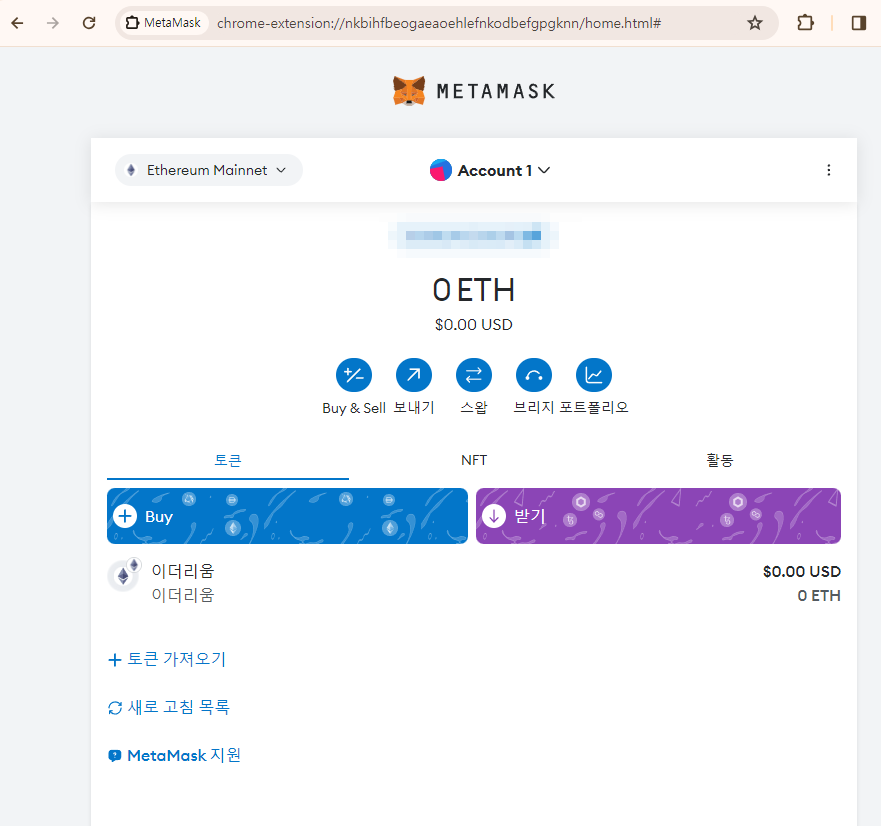Click the blurred wallet address to copy
Image resolution: width=881 pixels, height=826 pixels.
tap(473, 236)
